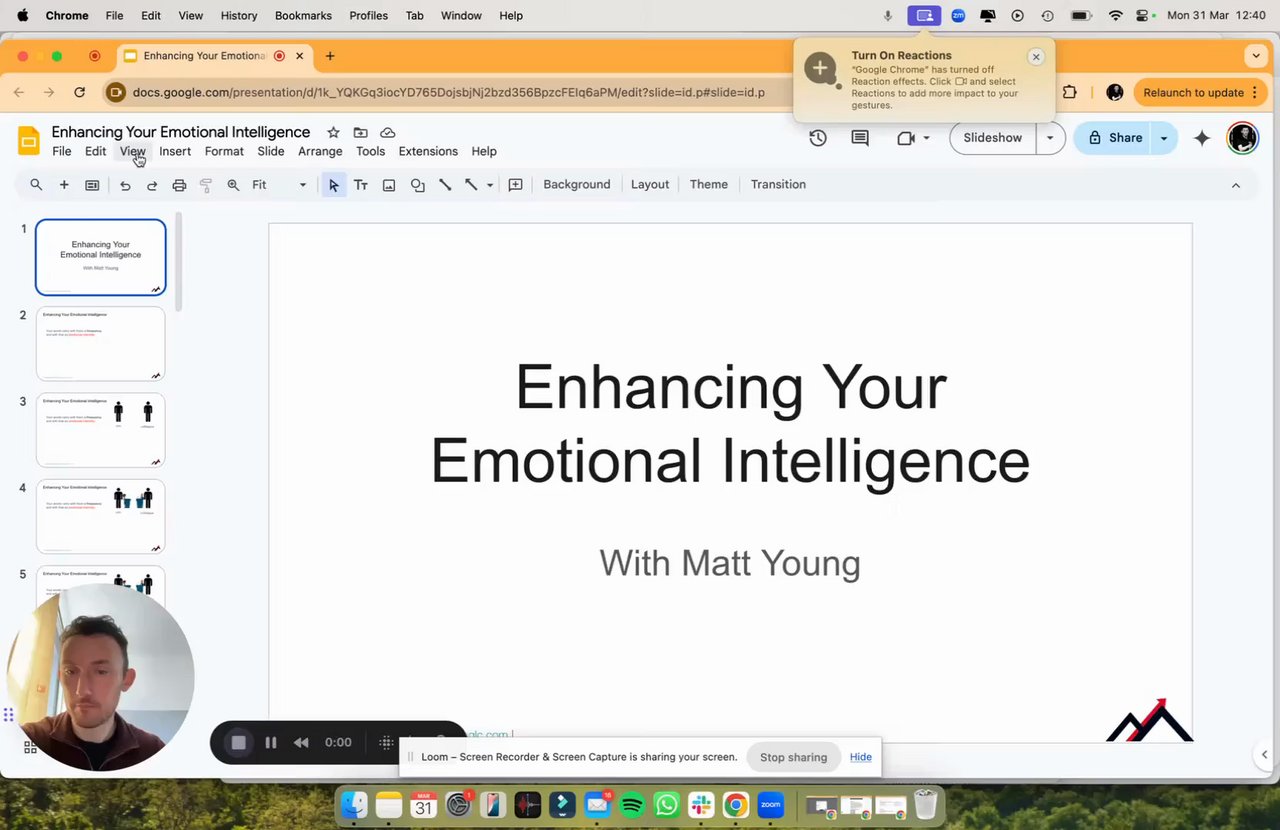The width and height of the screenshot is (1280, 830).
Task: Click the Google Slides home logo
Action: click(x=29, y=140)
